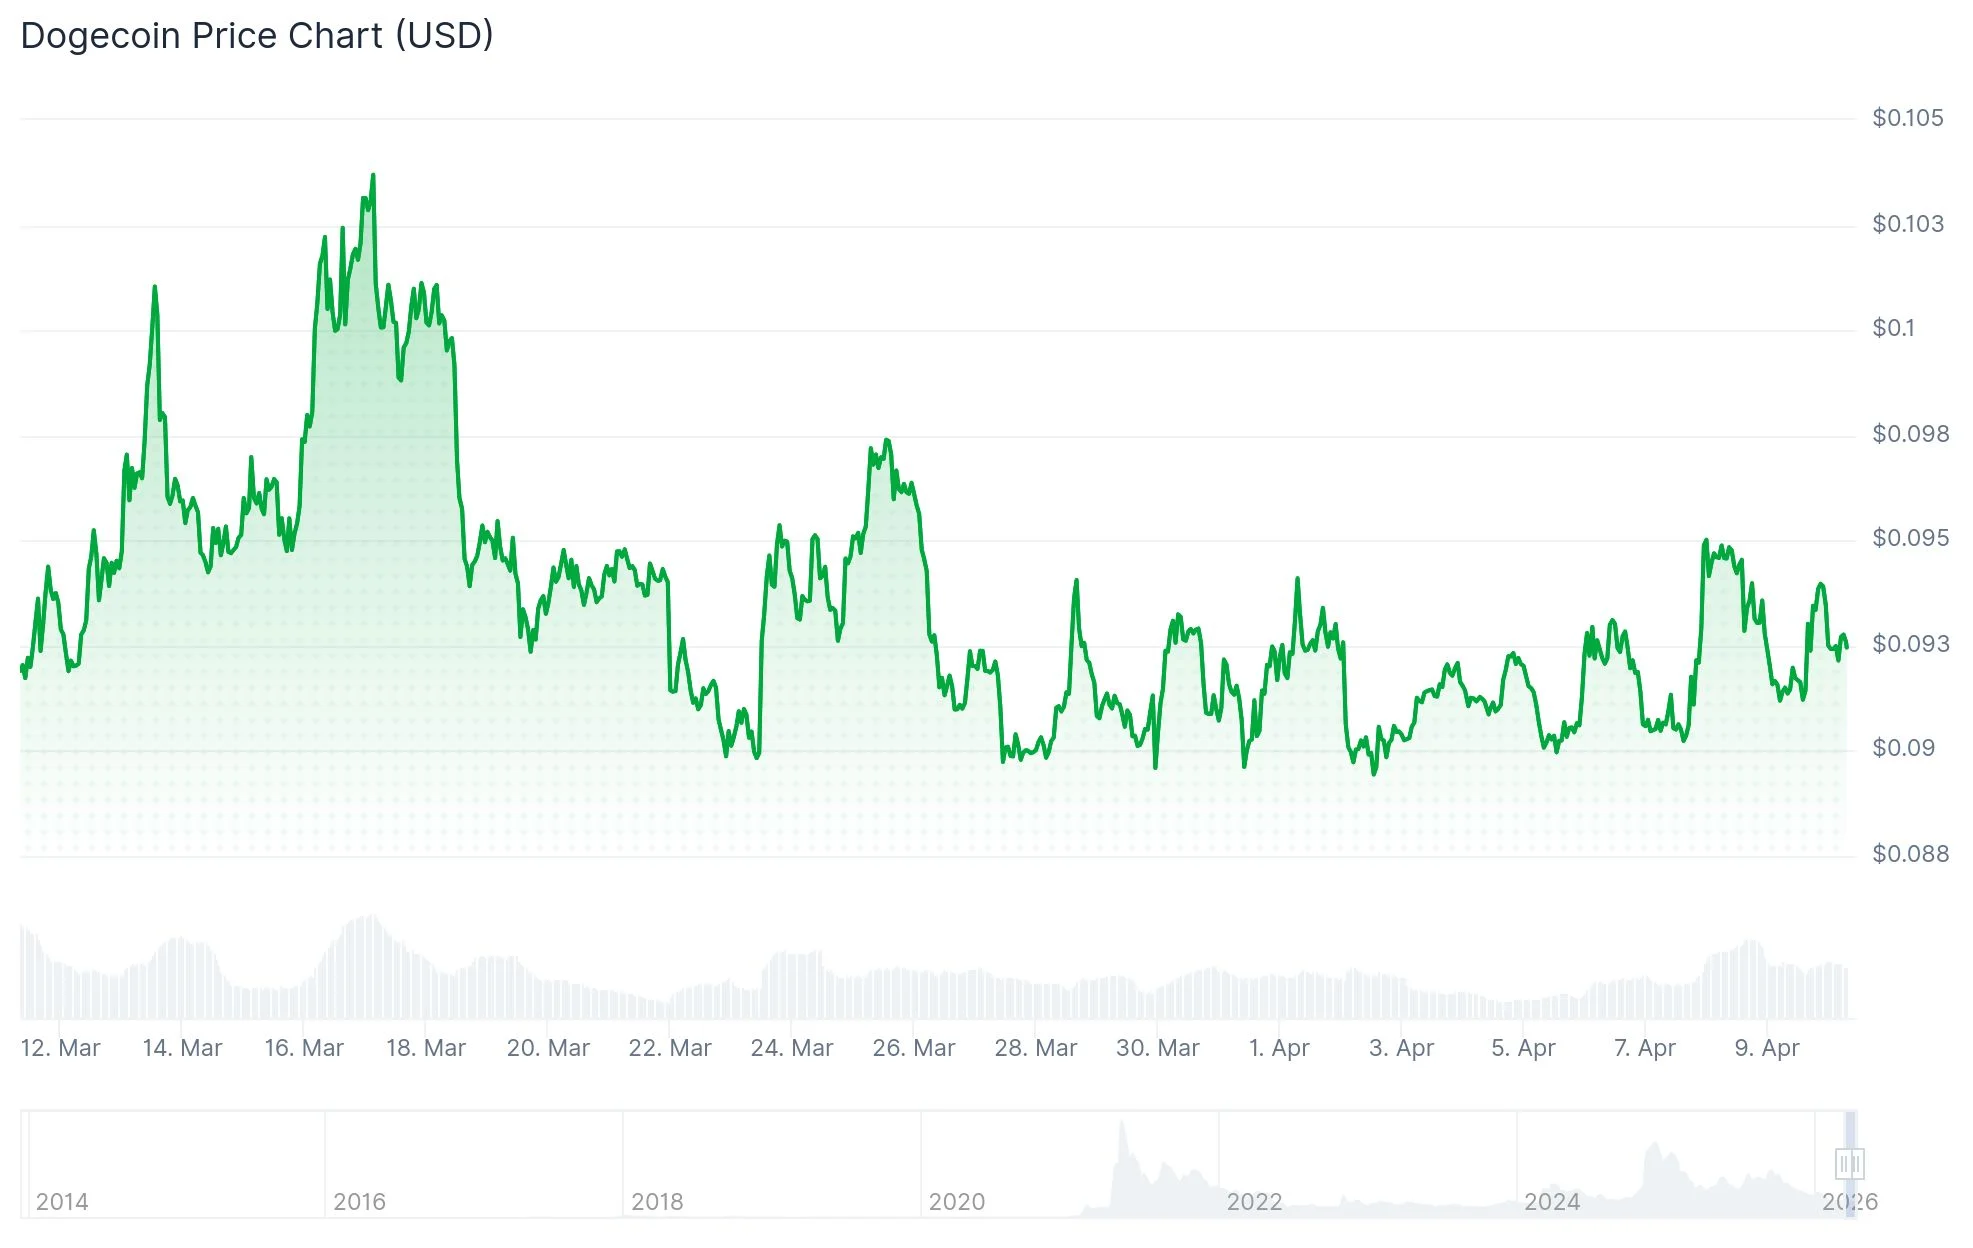Select the 24. Mar date axis label
Image resolution: width=1973 pixels, height=1248 pixels.
(x=792, y=1048)
